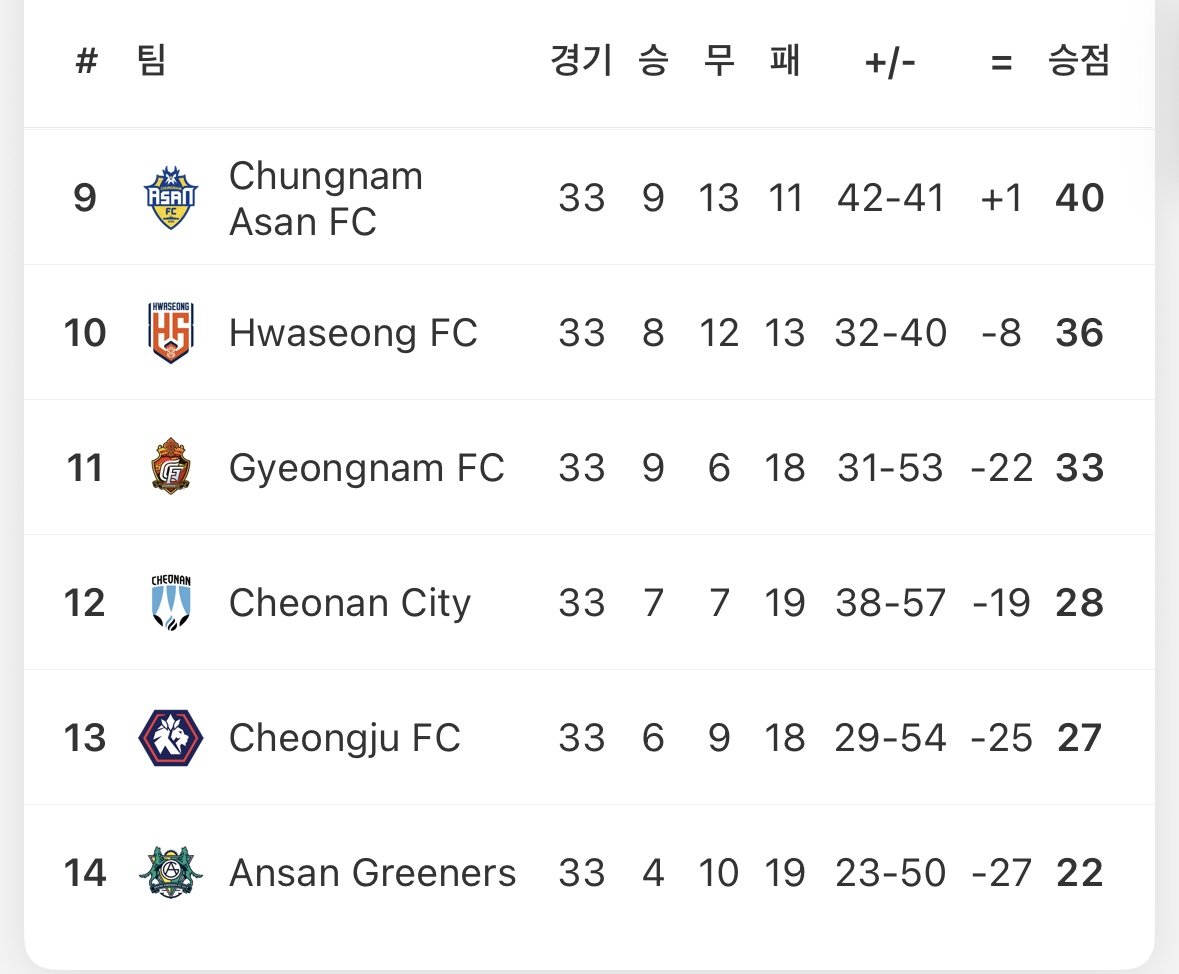1179x974 pixels.
Task: Sort by the 승 wins column header
Action: [x=653, y=60]
